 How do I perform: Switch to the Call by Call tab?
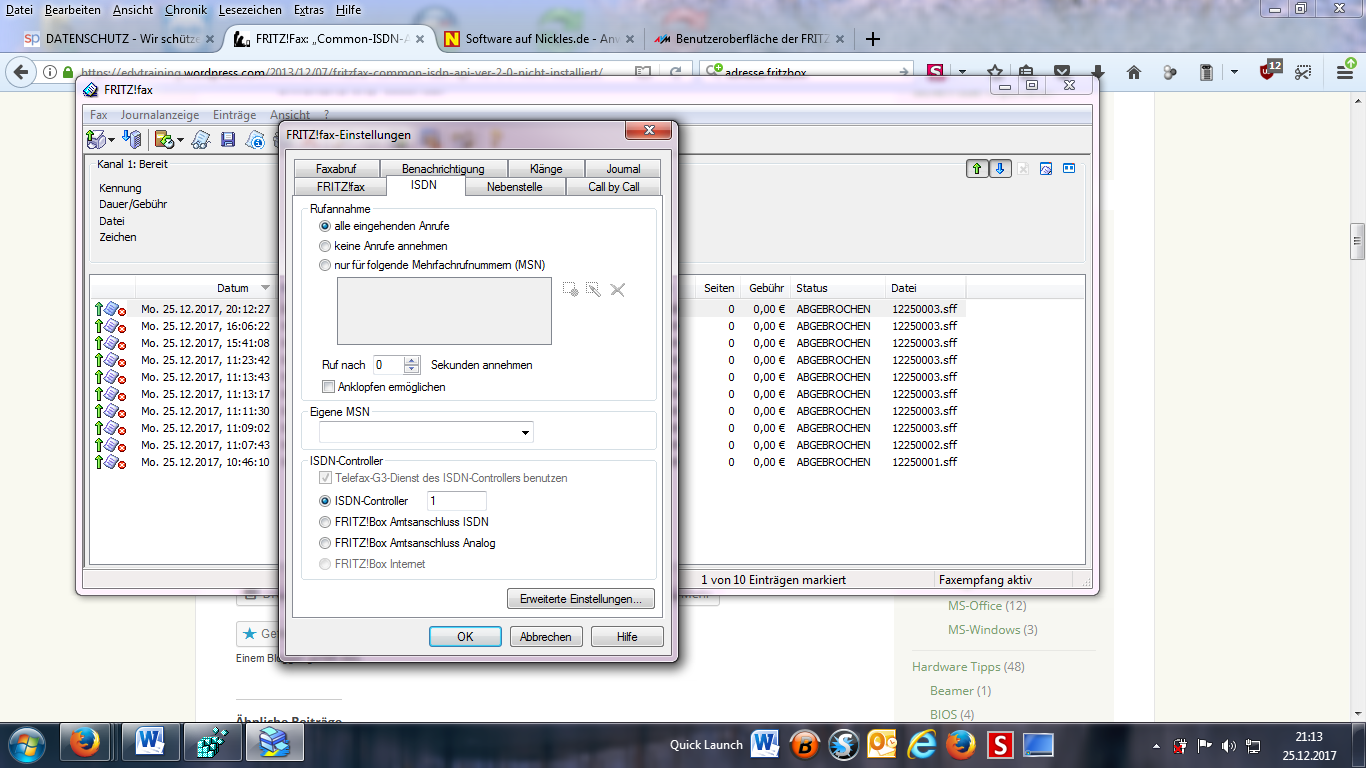coord(614,187)
